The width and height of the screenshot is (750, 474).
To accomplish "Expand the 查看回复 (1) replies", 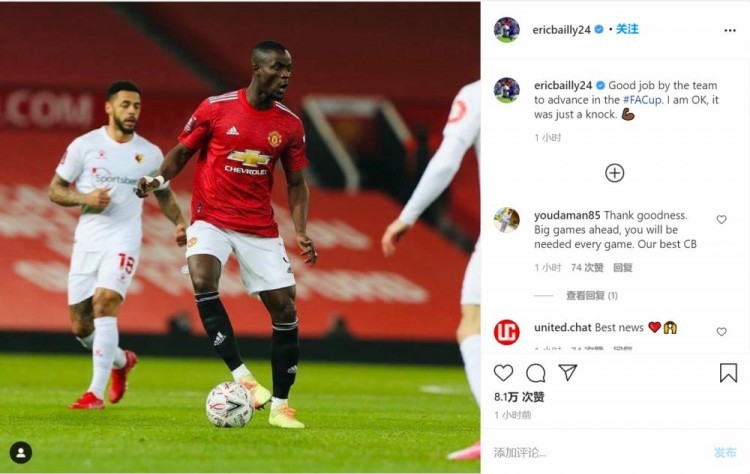I will pyautogui.click(x=592, y=296).
